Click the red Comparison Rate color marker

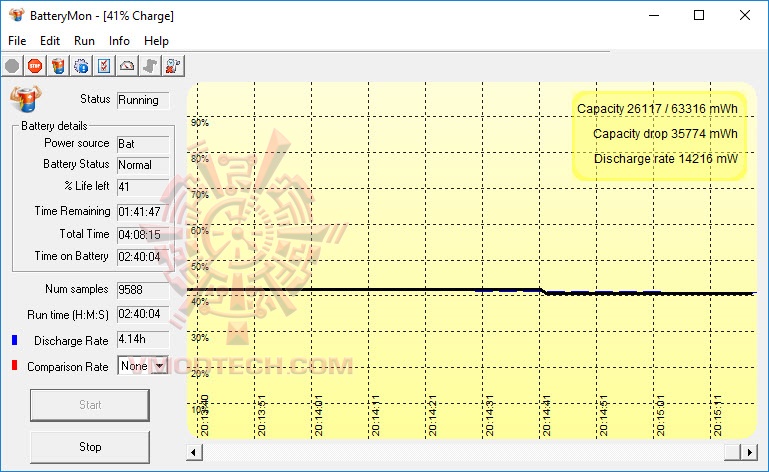14,365
